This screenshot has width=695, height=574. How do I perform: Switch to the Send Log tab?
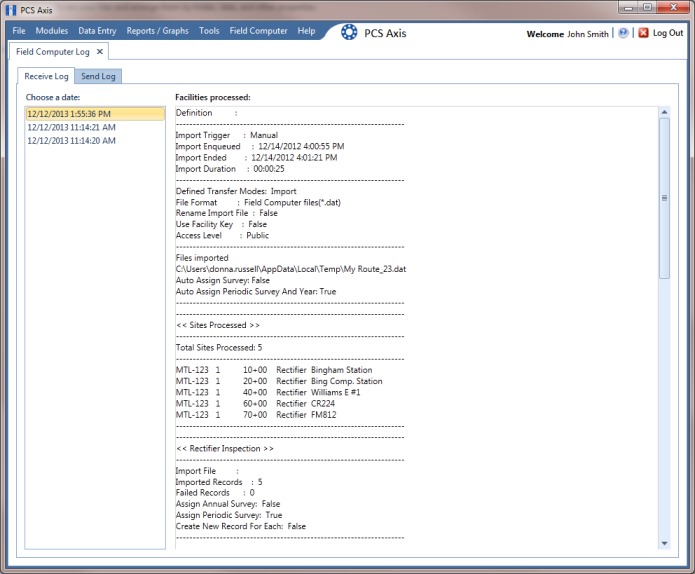(x=98, y=76)
